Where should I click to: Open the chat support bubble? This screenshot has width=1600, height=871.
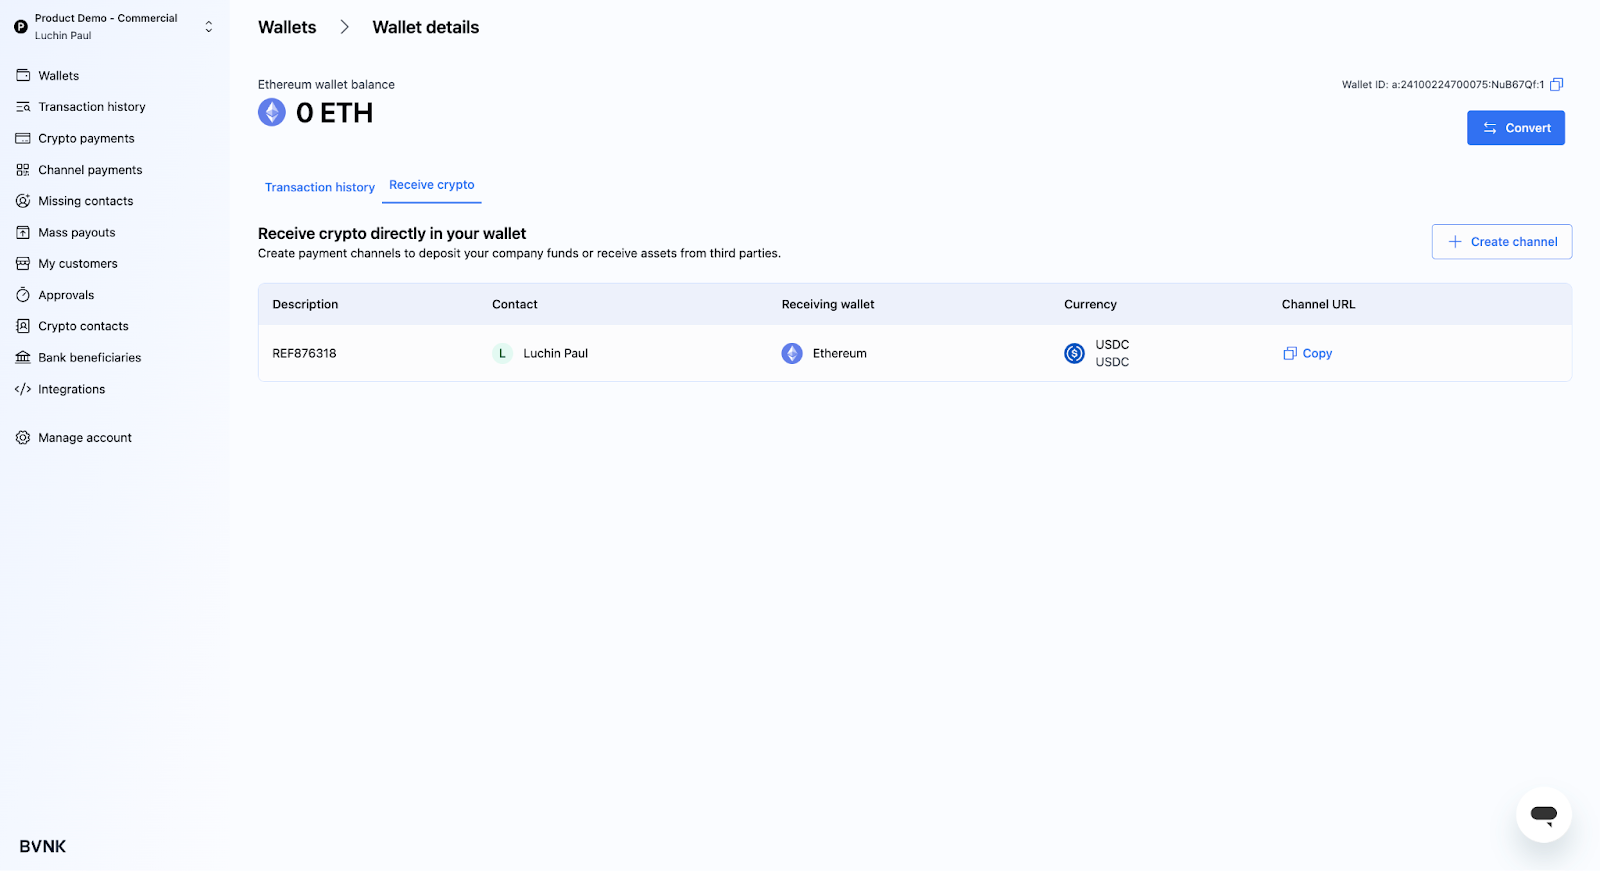click(x=1543, y=814)
